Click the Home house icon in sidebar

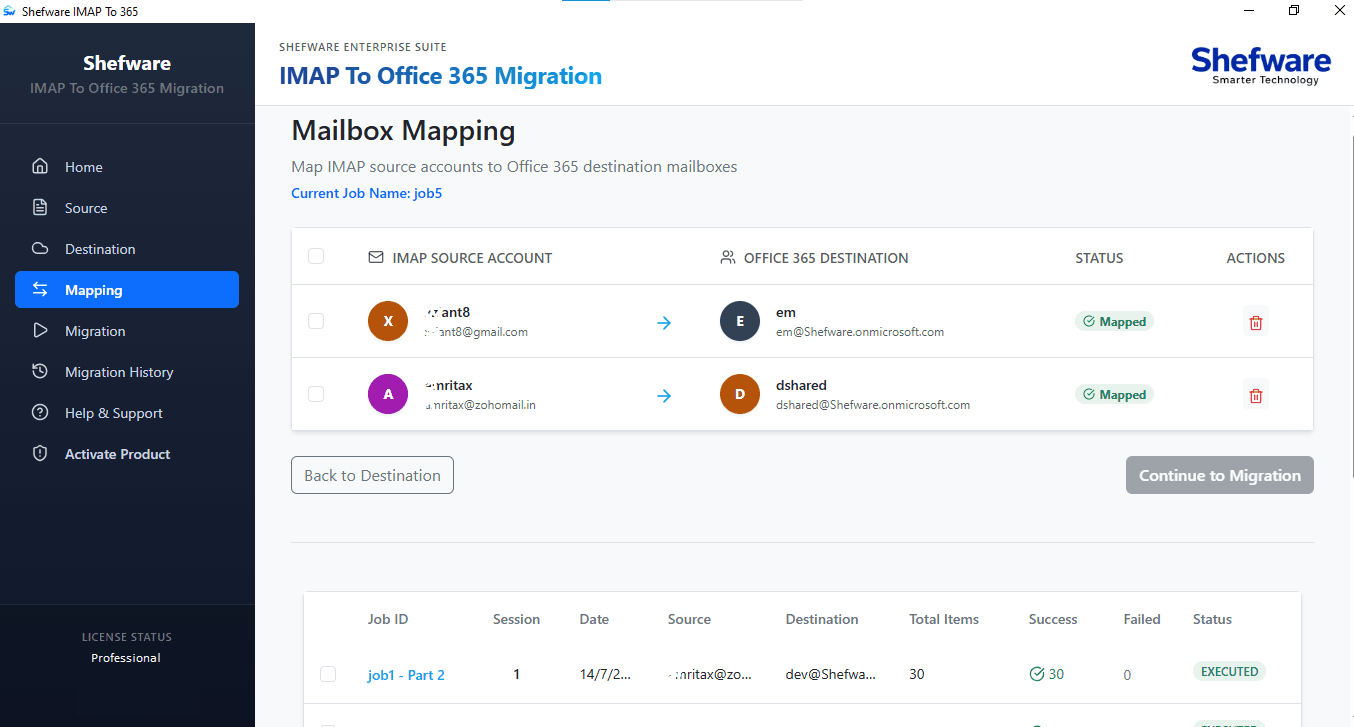pos(40,166)
